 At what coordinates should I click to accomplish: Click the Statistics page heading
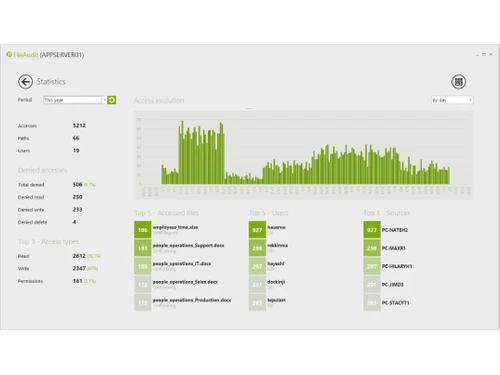(x=51, y=82)
